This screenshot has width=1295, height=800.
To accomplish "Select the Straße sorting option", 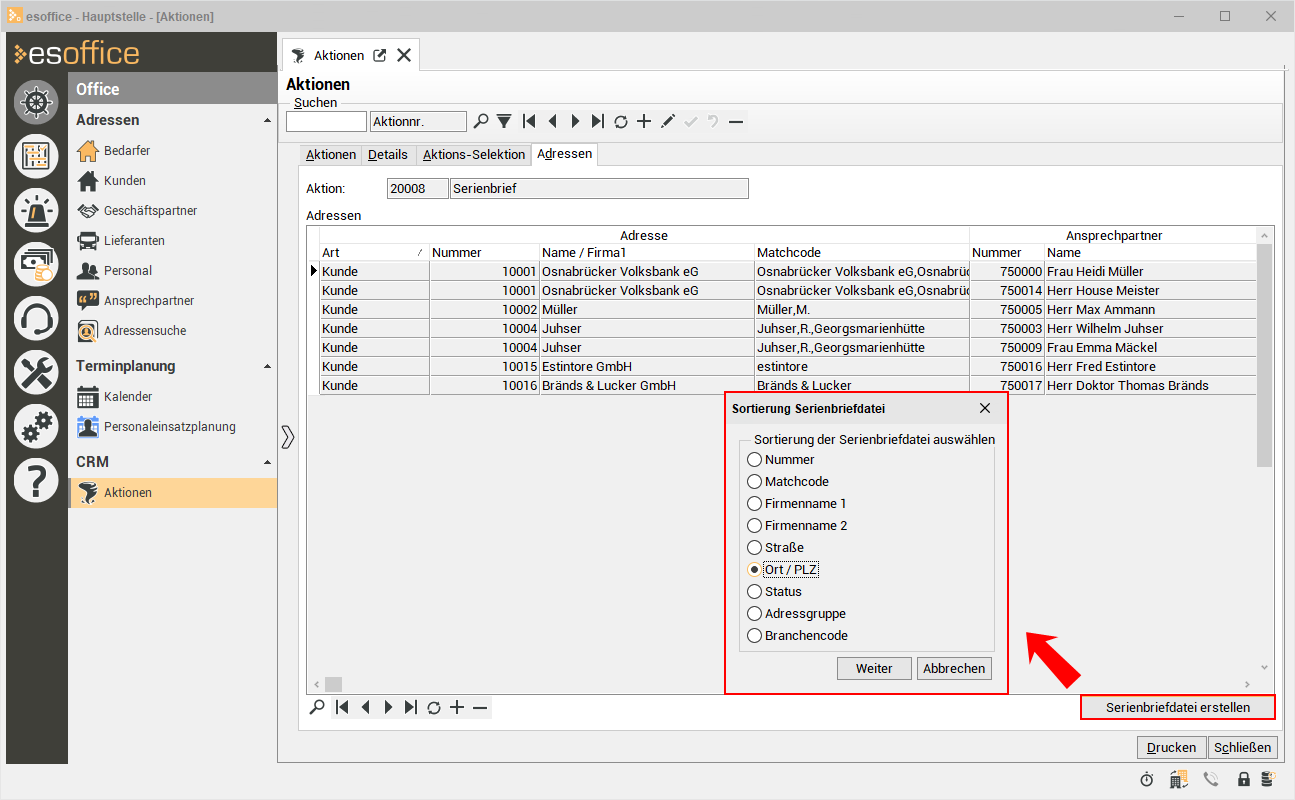I will click(x=776, y=548).
